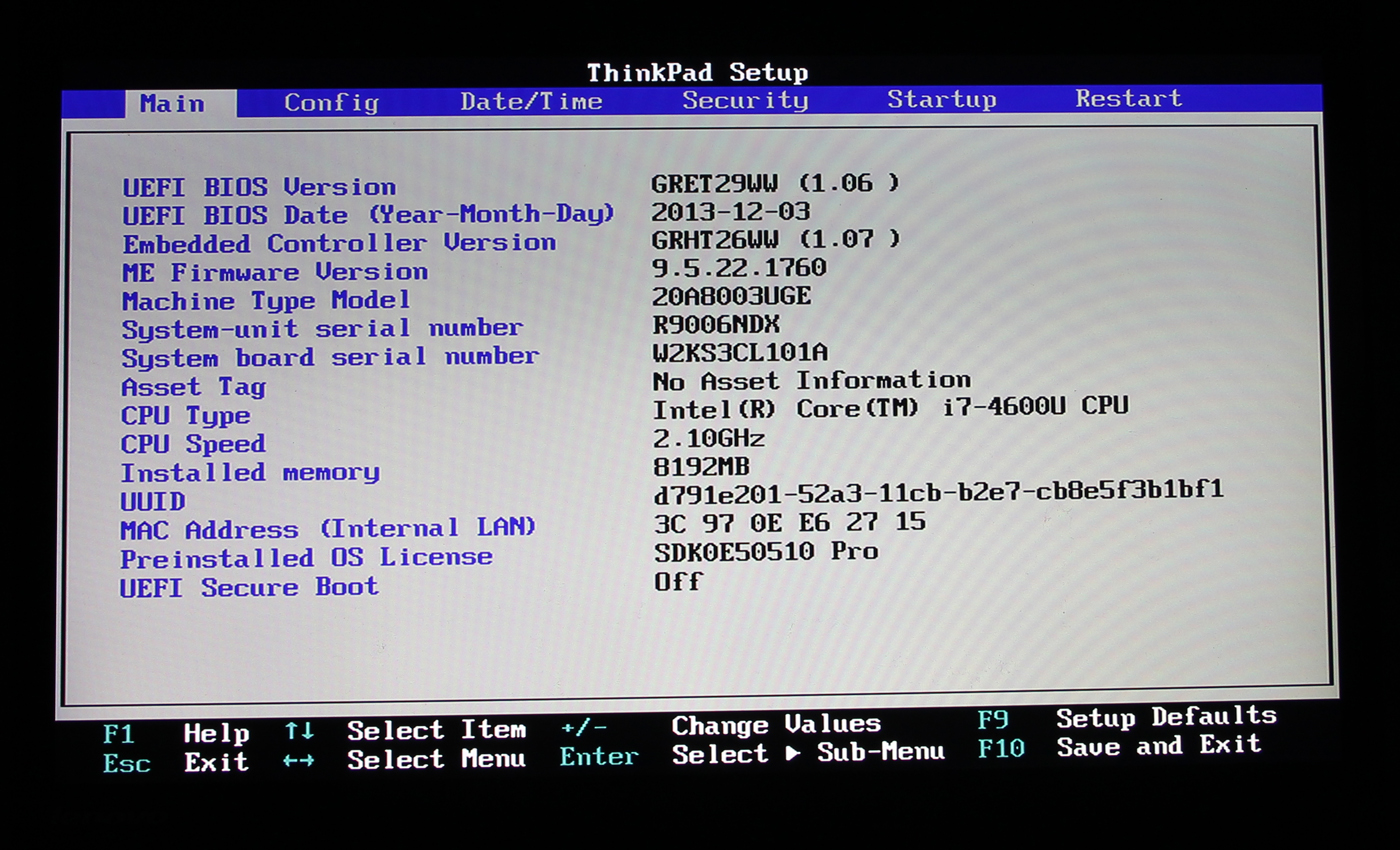Click the UEFI BIOS Date label
This screenshot has width=1400, height=850.
coord(368,215)
